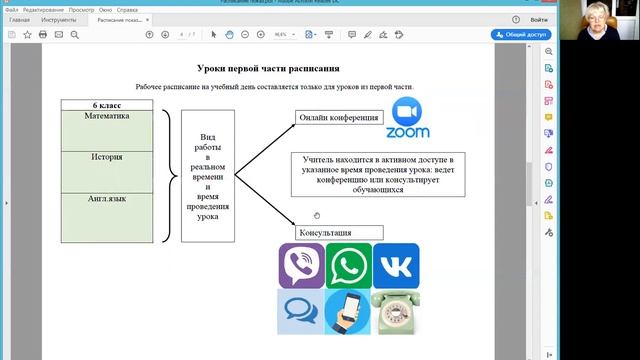The height and width of the screenshot is (360, 640).
Task: Open the Файл menu
Action: (x=11, y=10)
